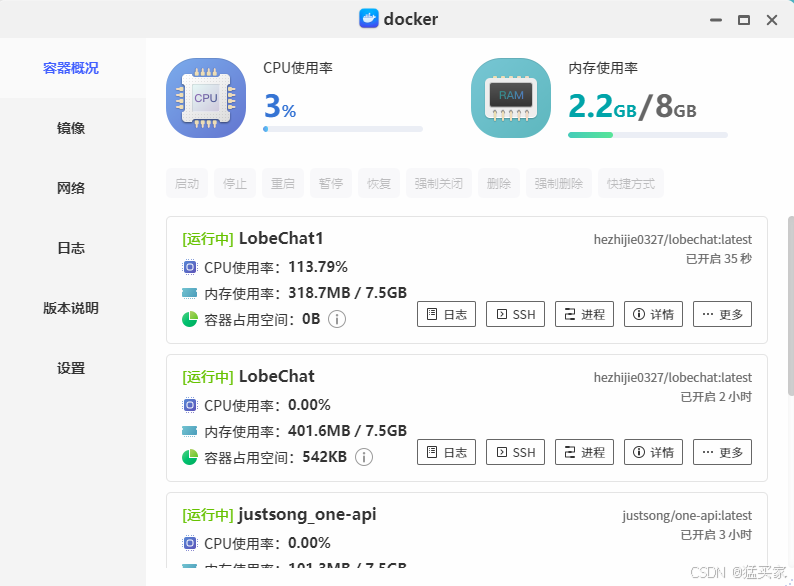The width and height of the screenshot is (794, 586).
Task: Maximize the docker window
Action: 744,20
